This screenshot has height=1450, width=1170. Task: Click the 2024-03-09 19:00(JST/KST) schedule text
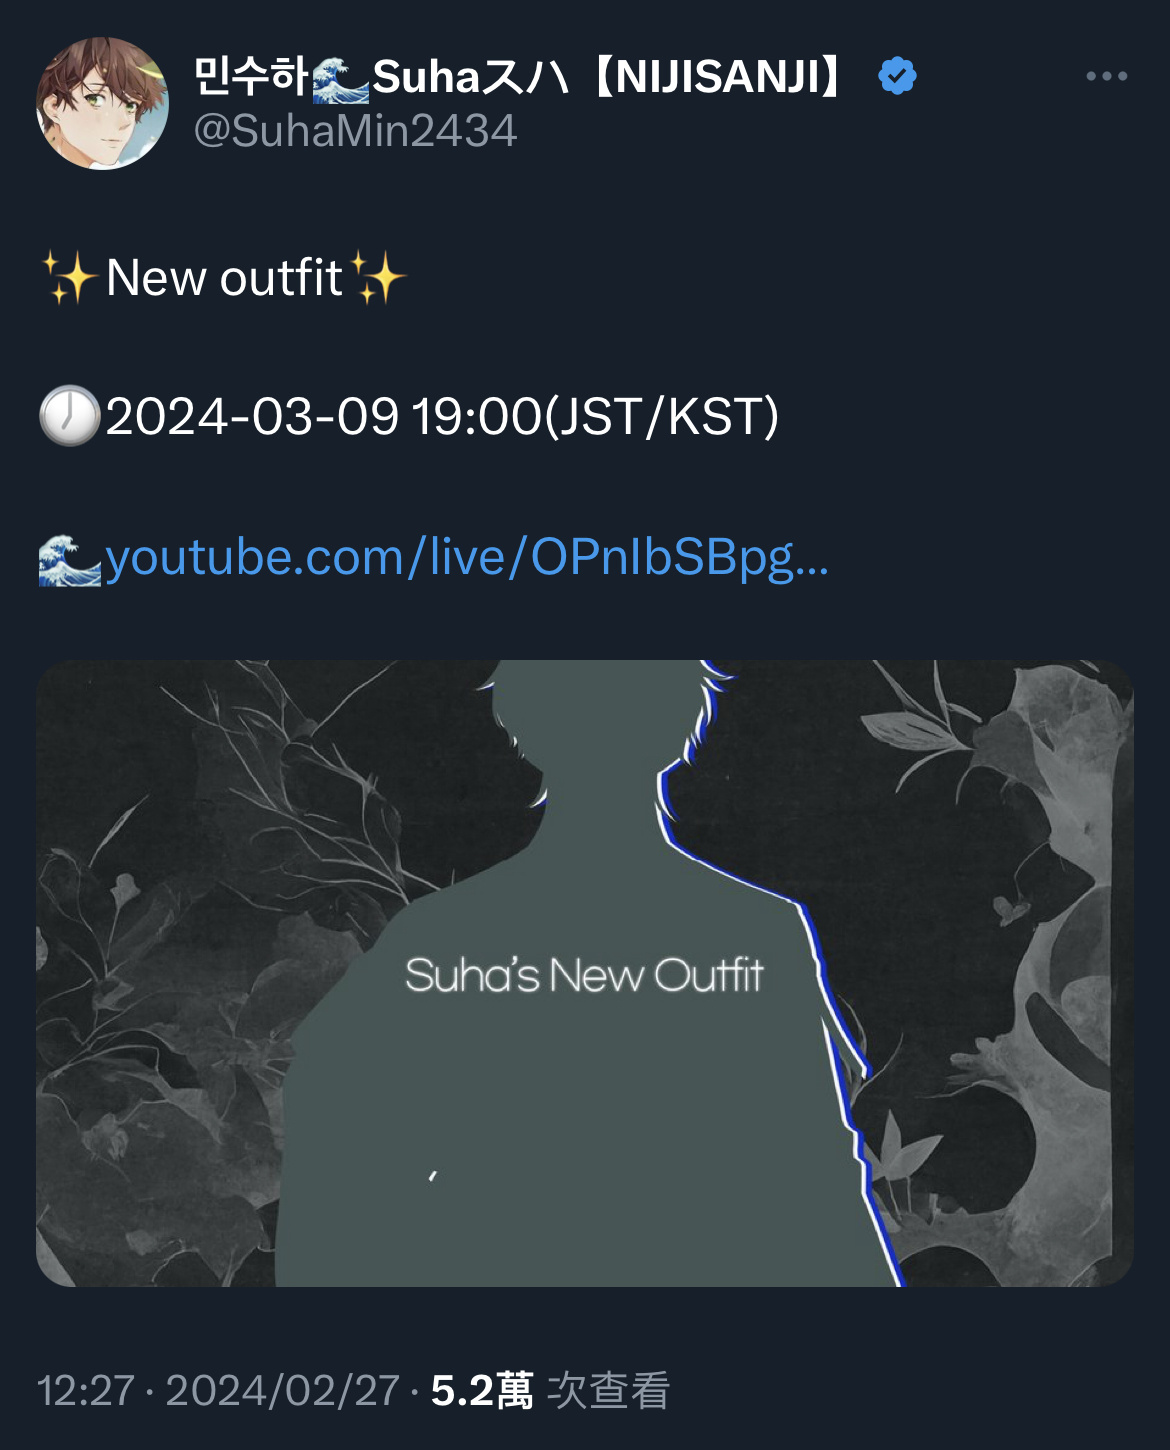pos(442,416)
